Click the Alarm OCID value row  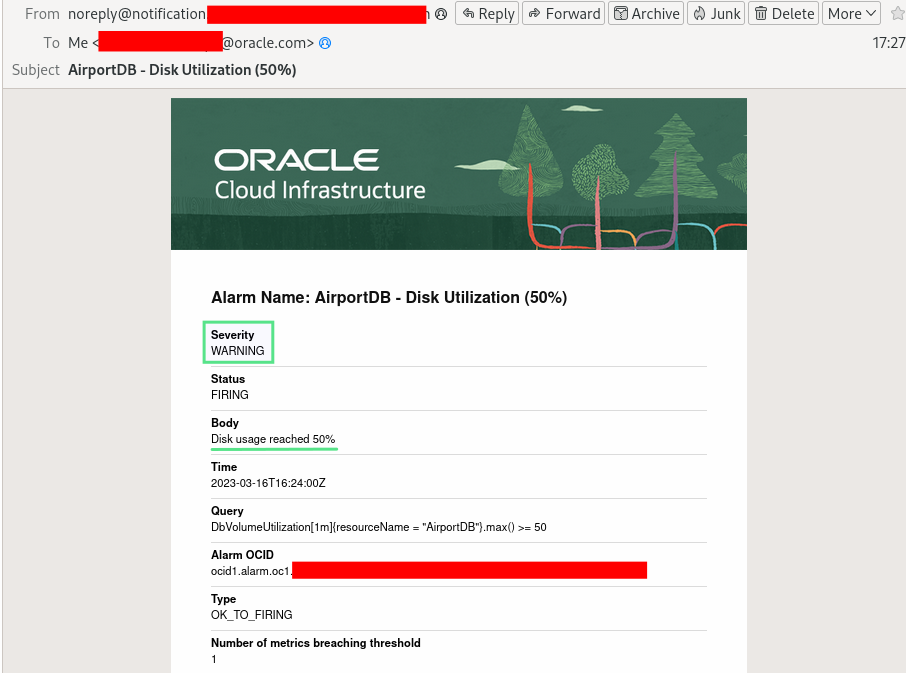400,571
